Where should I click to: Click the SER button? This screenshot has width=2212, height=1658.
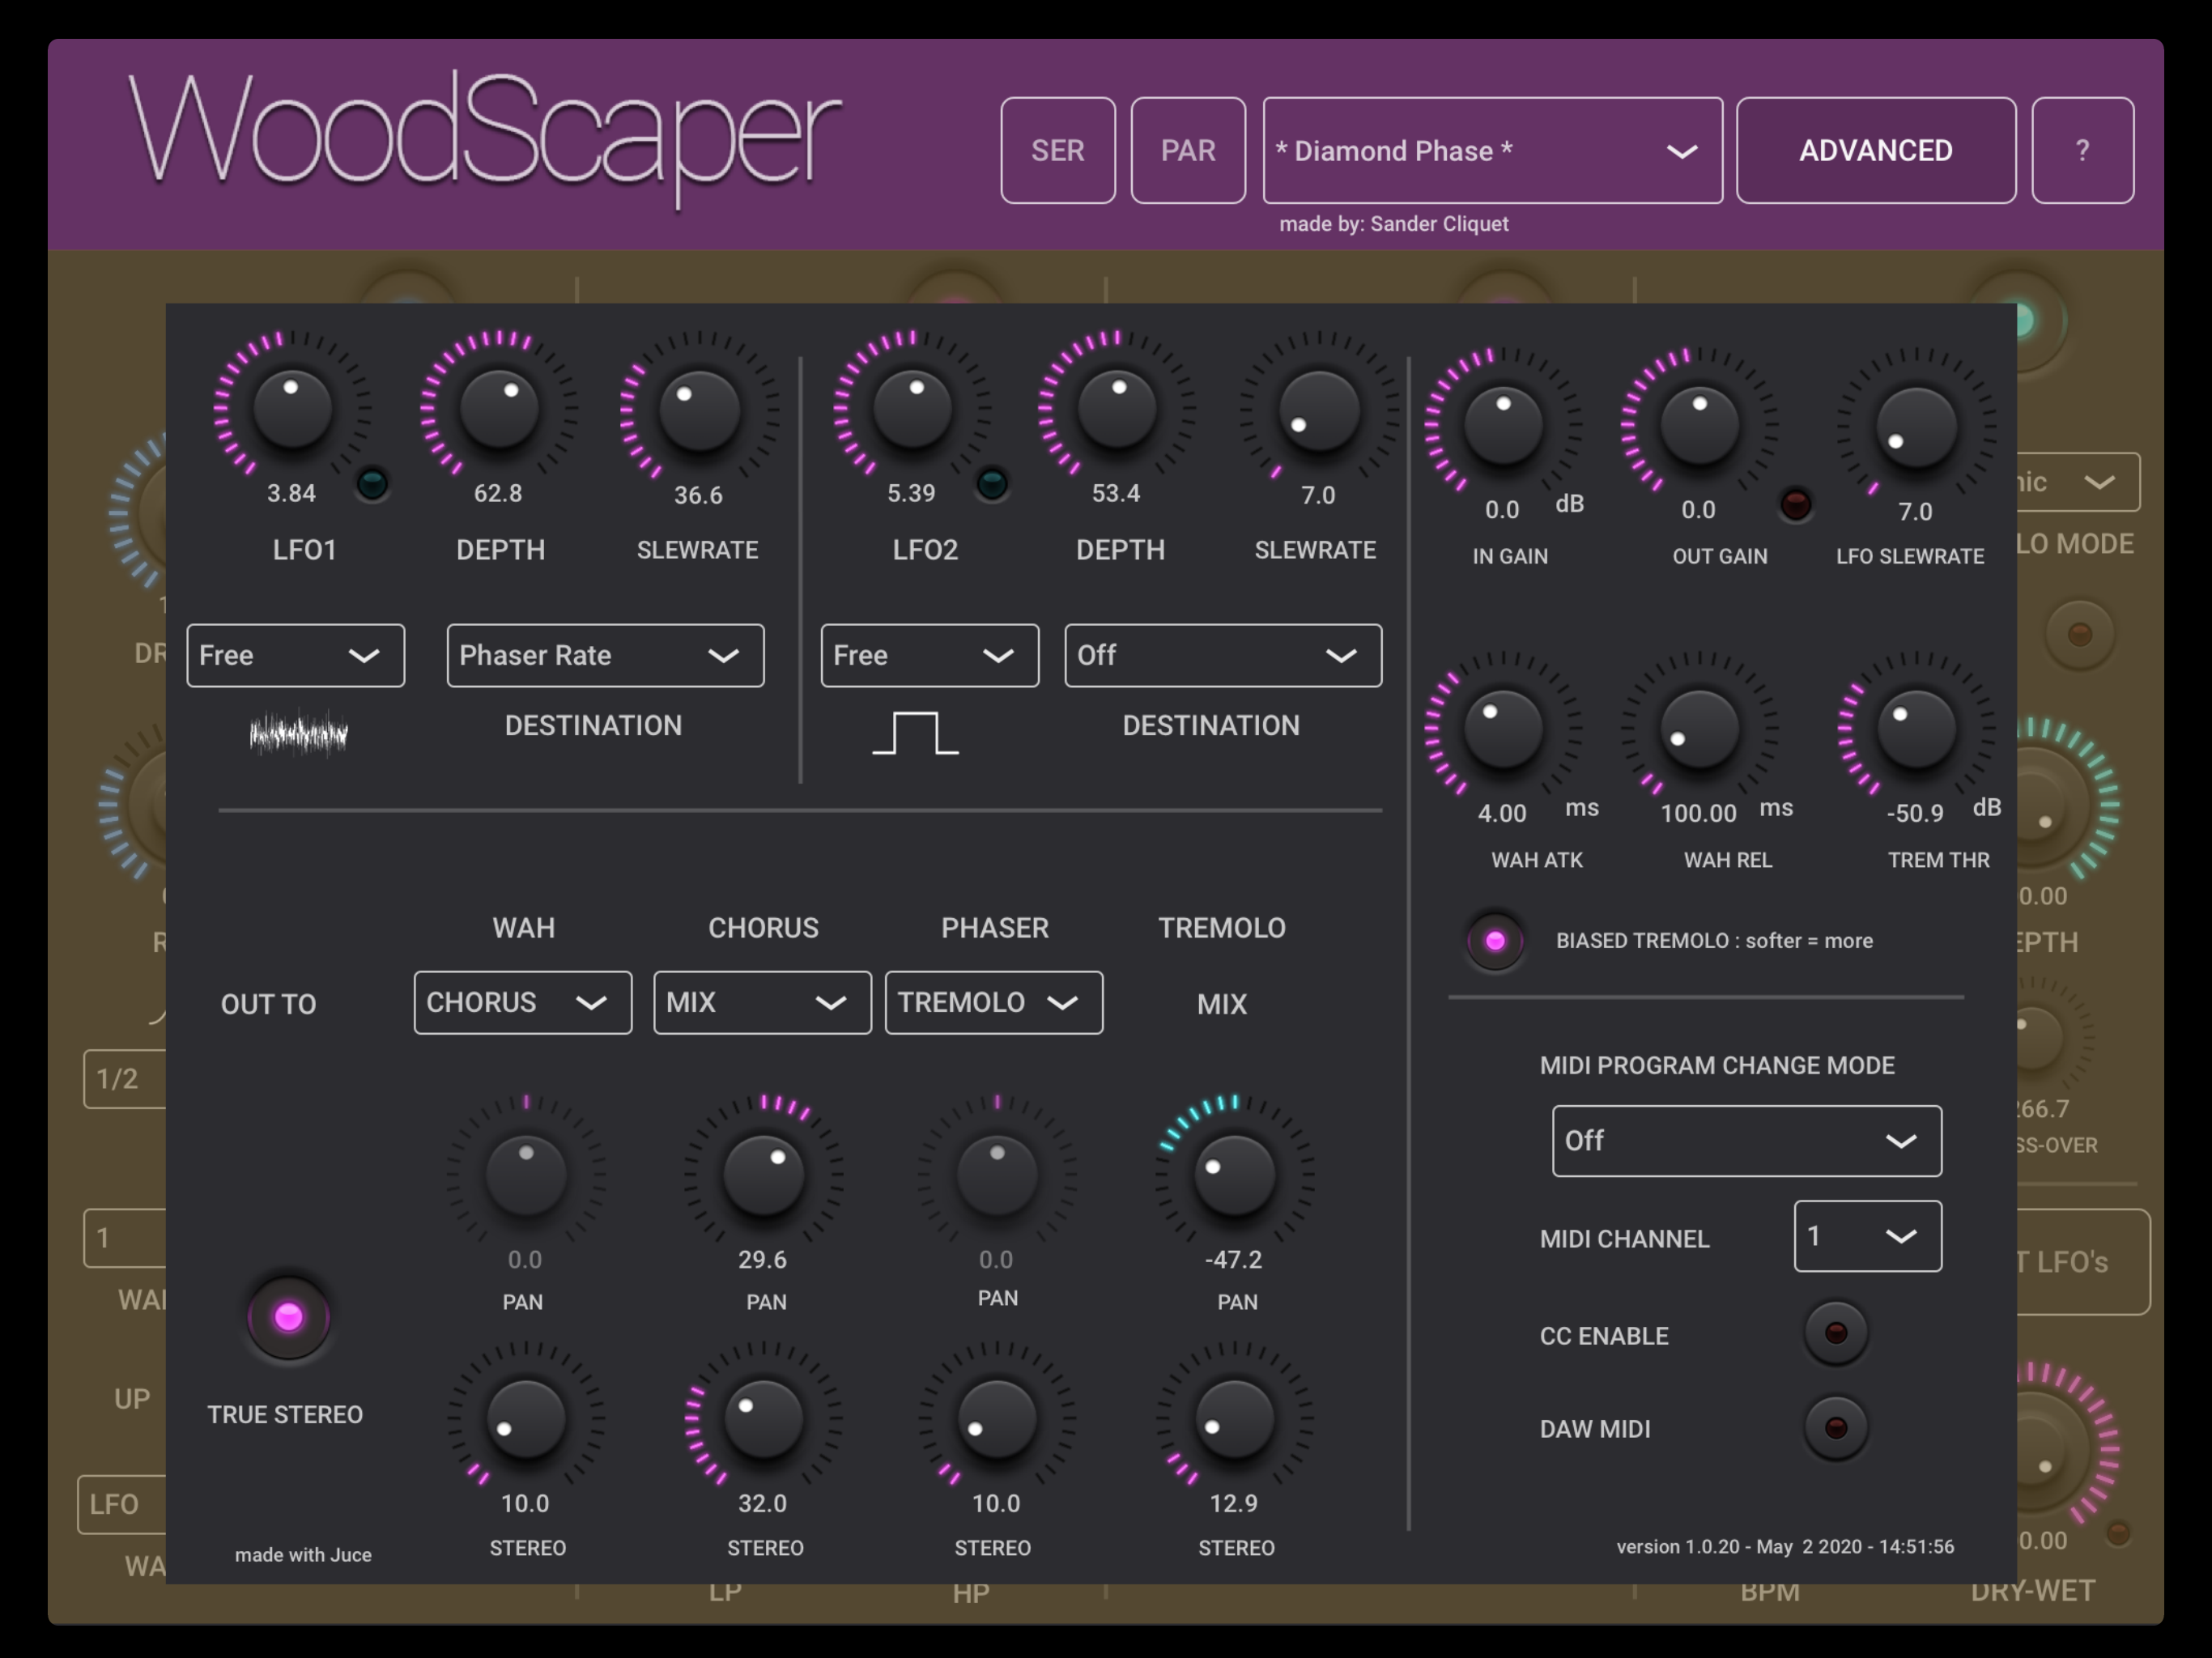coord(1058,150)
